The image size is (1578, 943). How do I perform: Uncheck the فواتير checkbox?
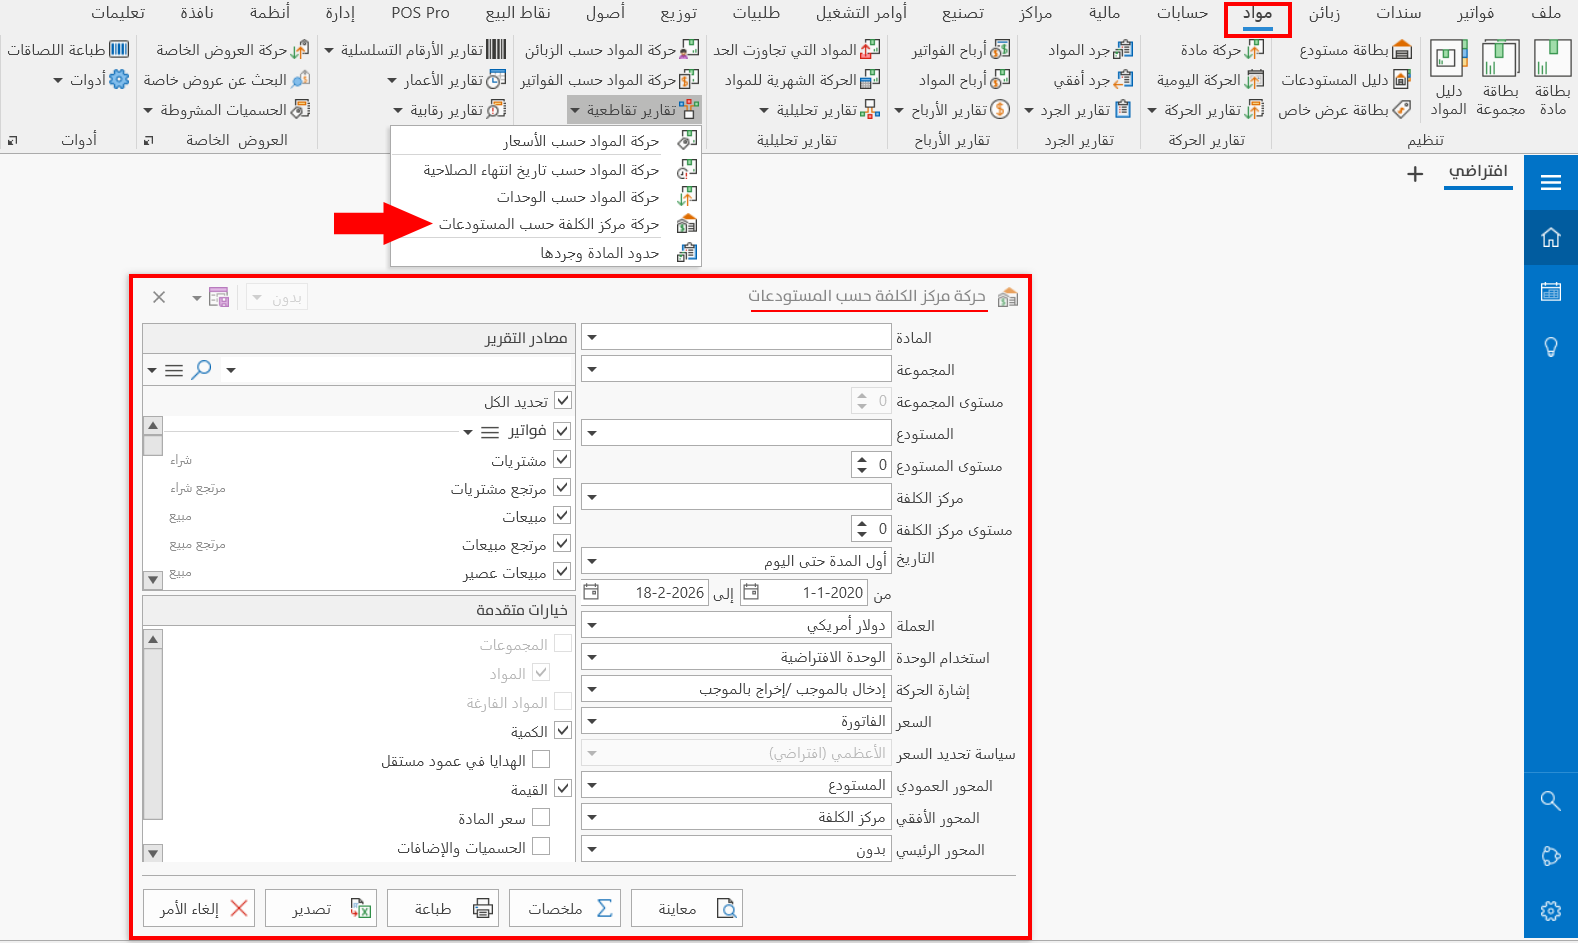coord(562,431)
